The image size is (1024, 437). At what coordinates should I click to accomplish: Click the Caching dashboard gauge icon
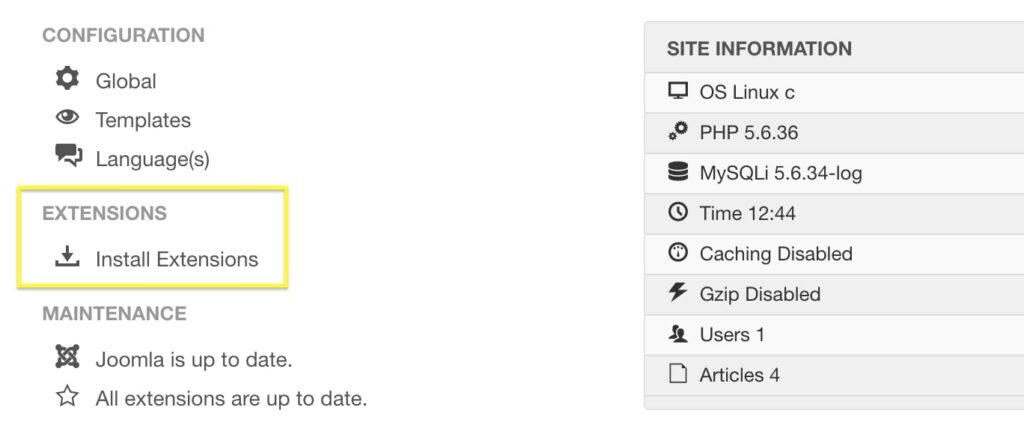pyautogui.click(x=678, y=253)
